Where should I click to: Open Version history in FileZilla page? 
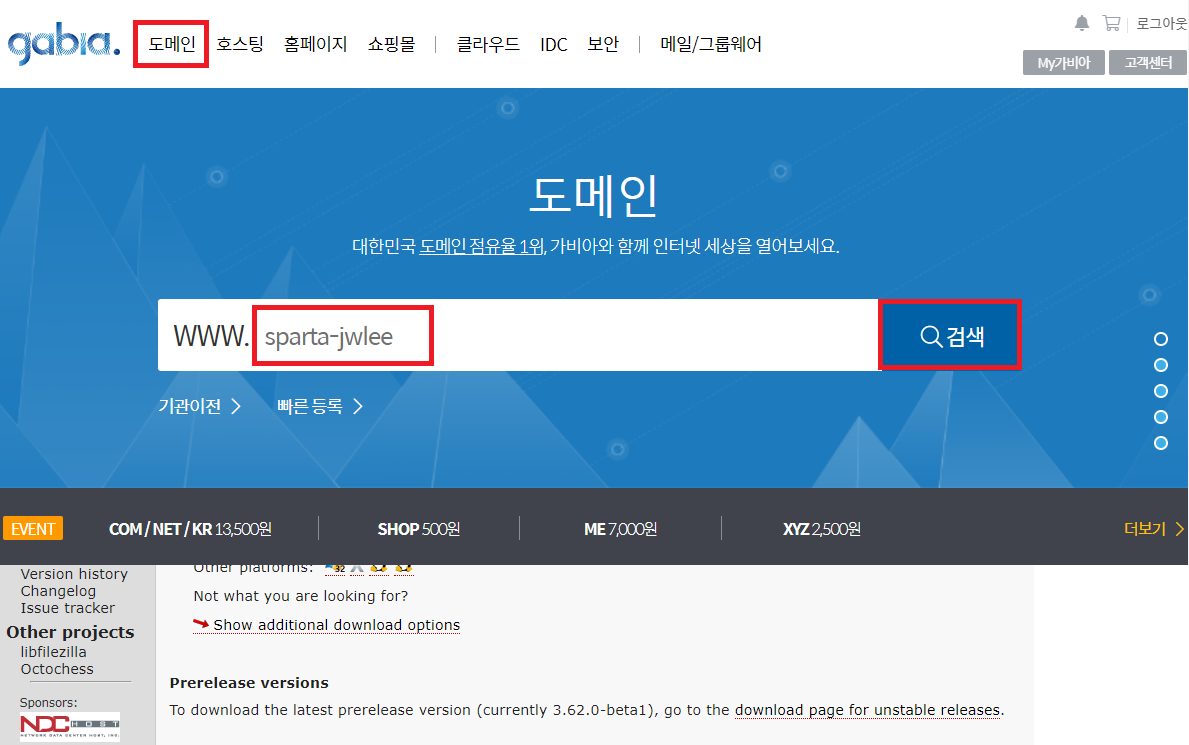74,574
